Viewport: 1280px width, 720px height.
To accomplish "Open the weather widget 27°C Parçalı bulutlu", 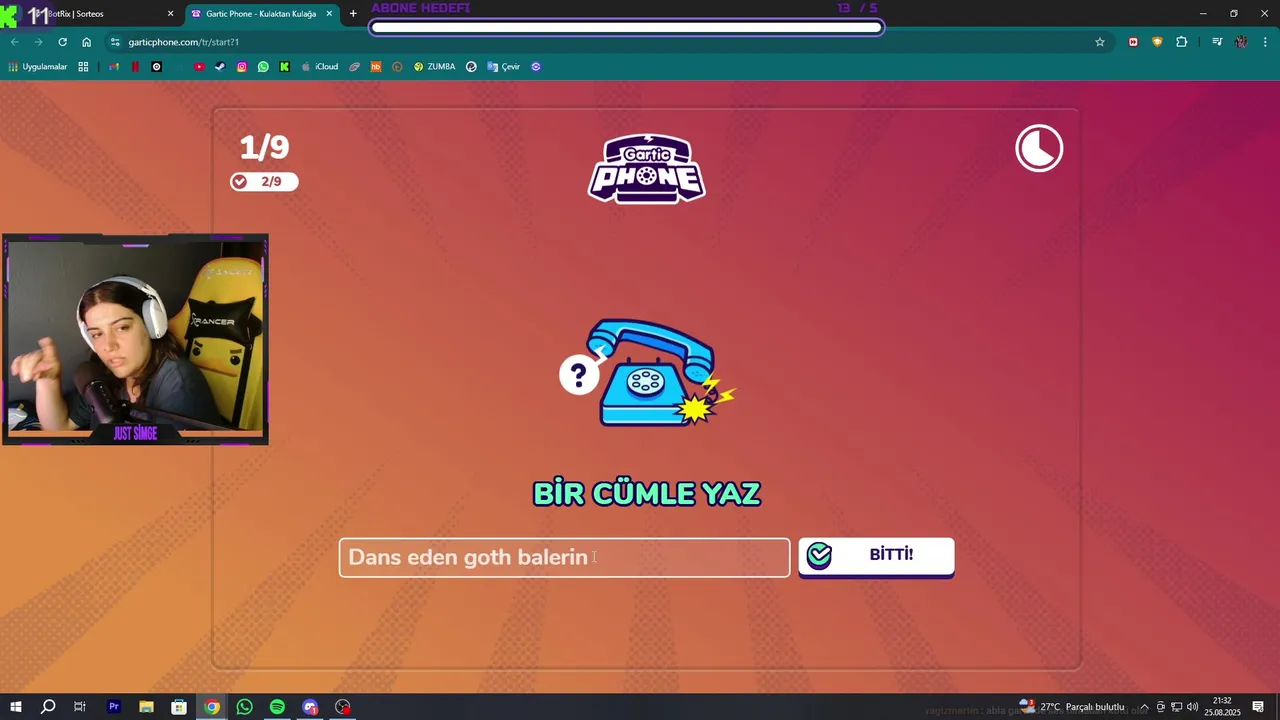I will [x=1073, y=707].
